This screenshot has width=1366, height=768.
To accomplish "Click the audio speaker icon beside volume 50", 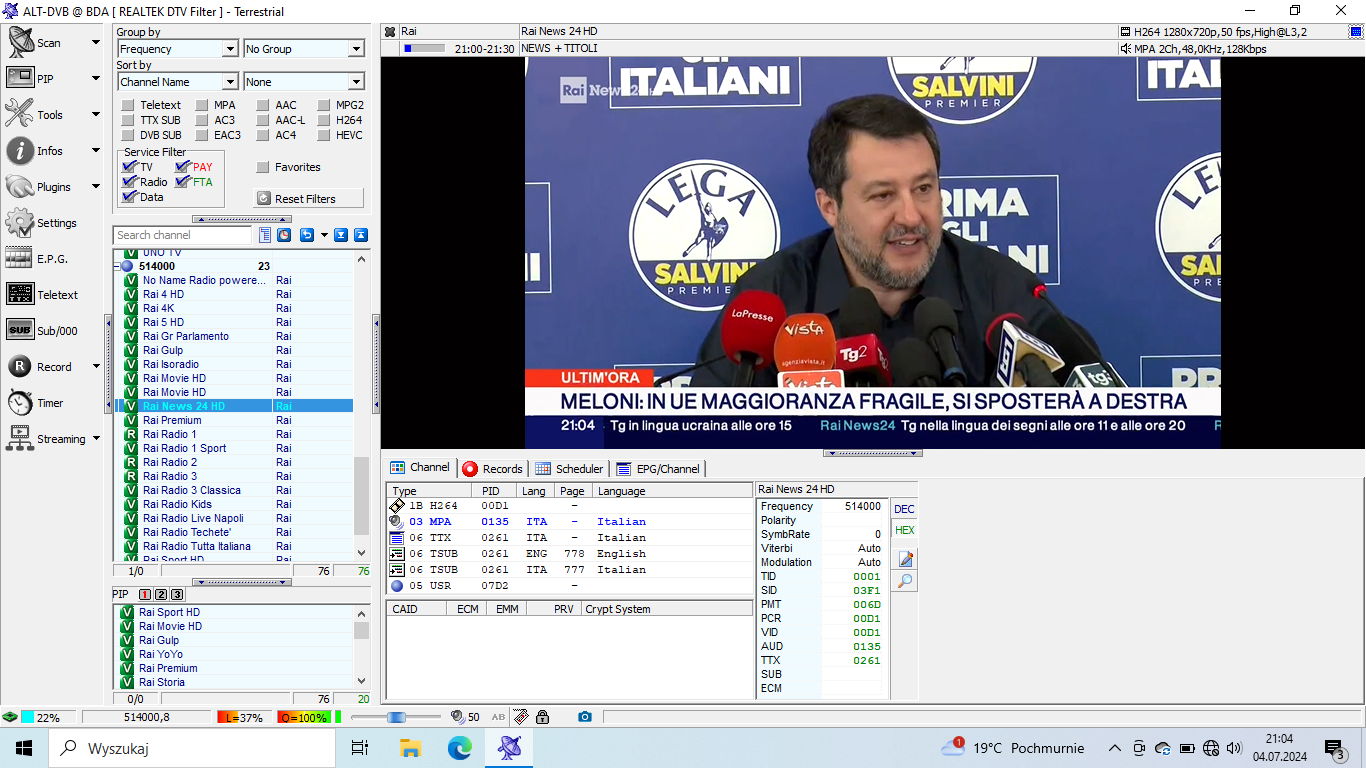I will coord(457,717).
